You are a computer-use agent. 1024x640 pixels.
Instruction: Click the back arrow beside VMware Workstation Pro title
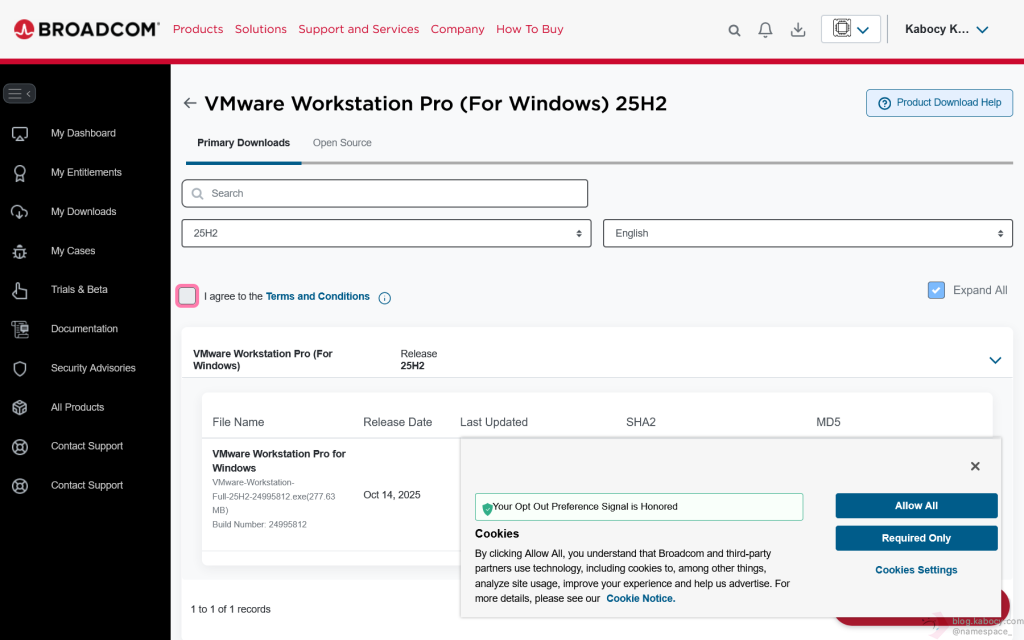click(x=190, y=103)
